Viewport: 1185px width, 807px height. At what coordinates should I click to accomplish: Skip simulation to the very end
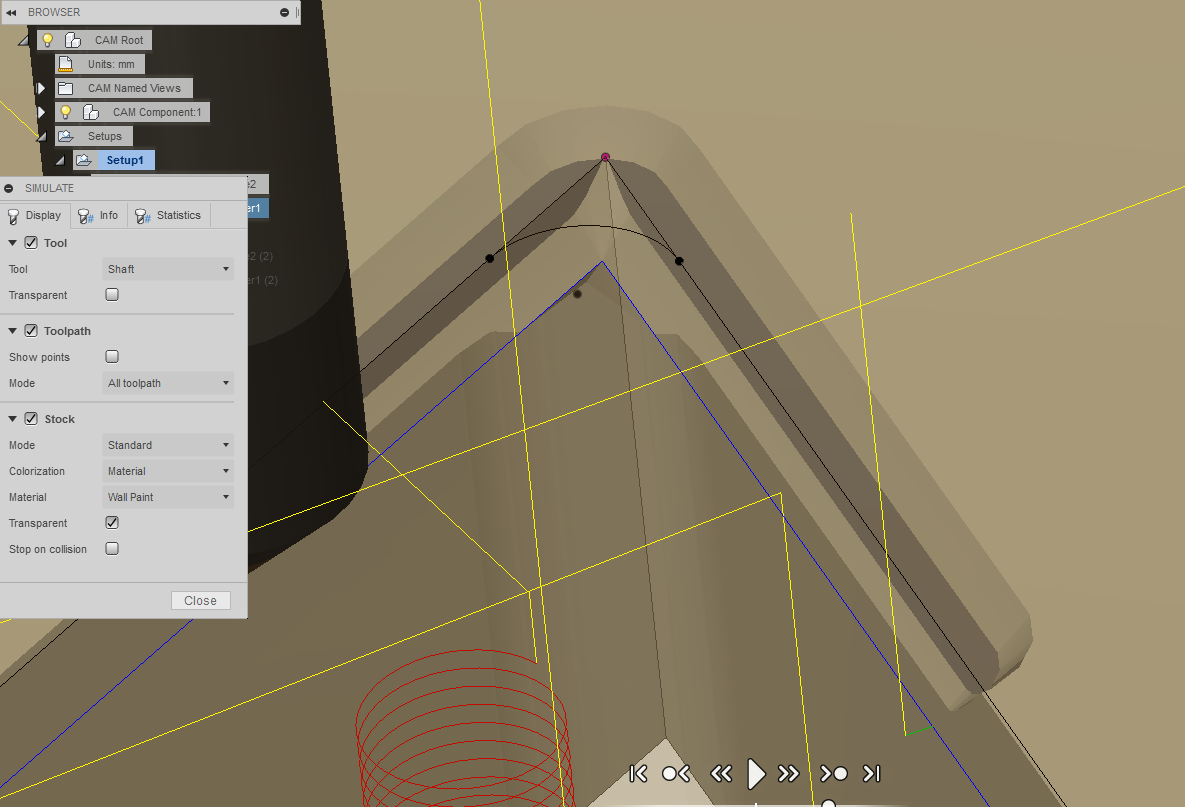871,773
